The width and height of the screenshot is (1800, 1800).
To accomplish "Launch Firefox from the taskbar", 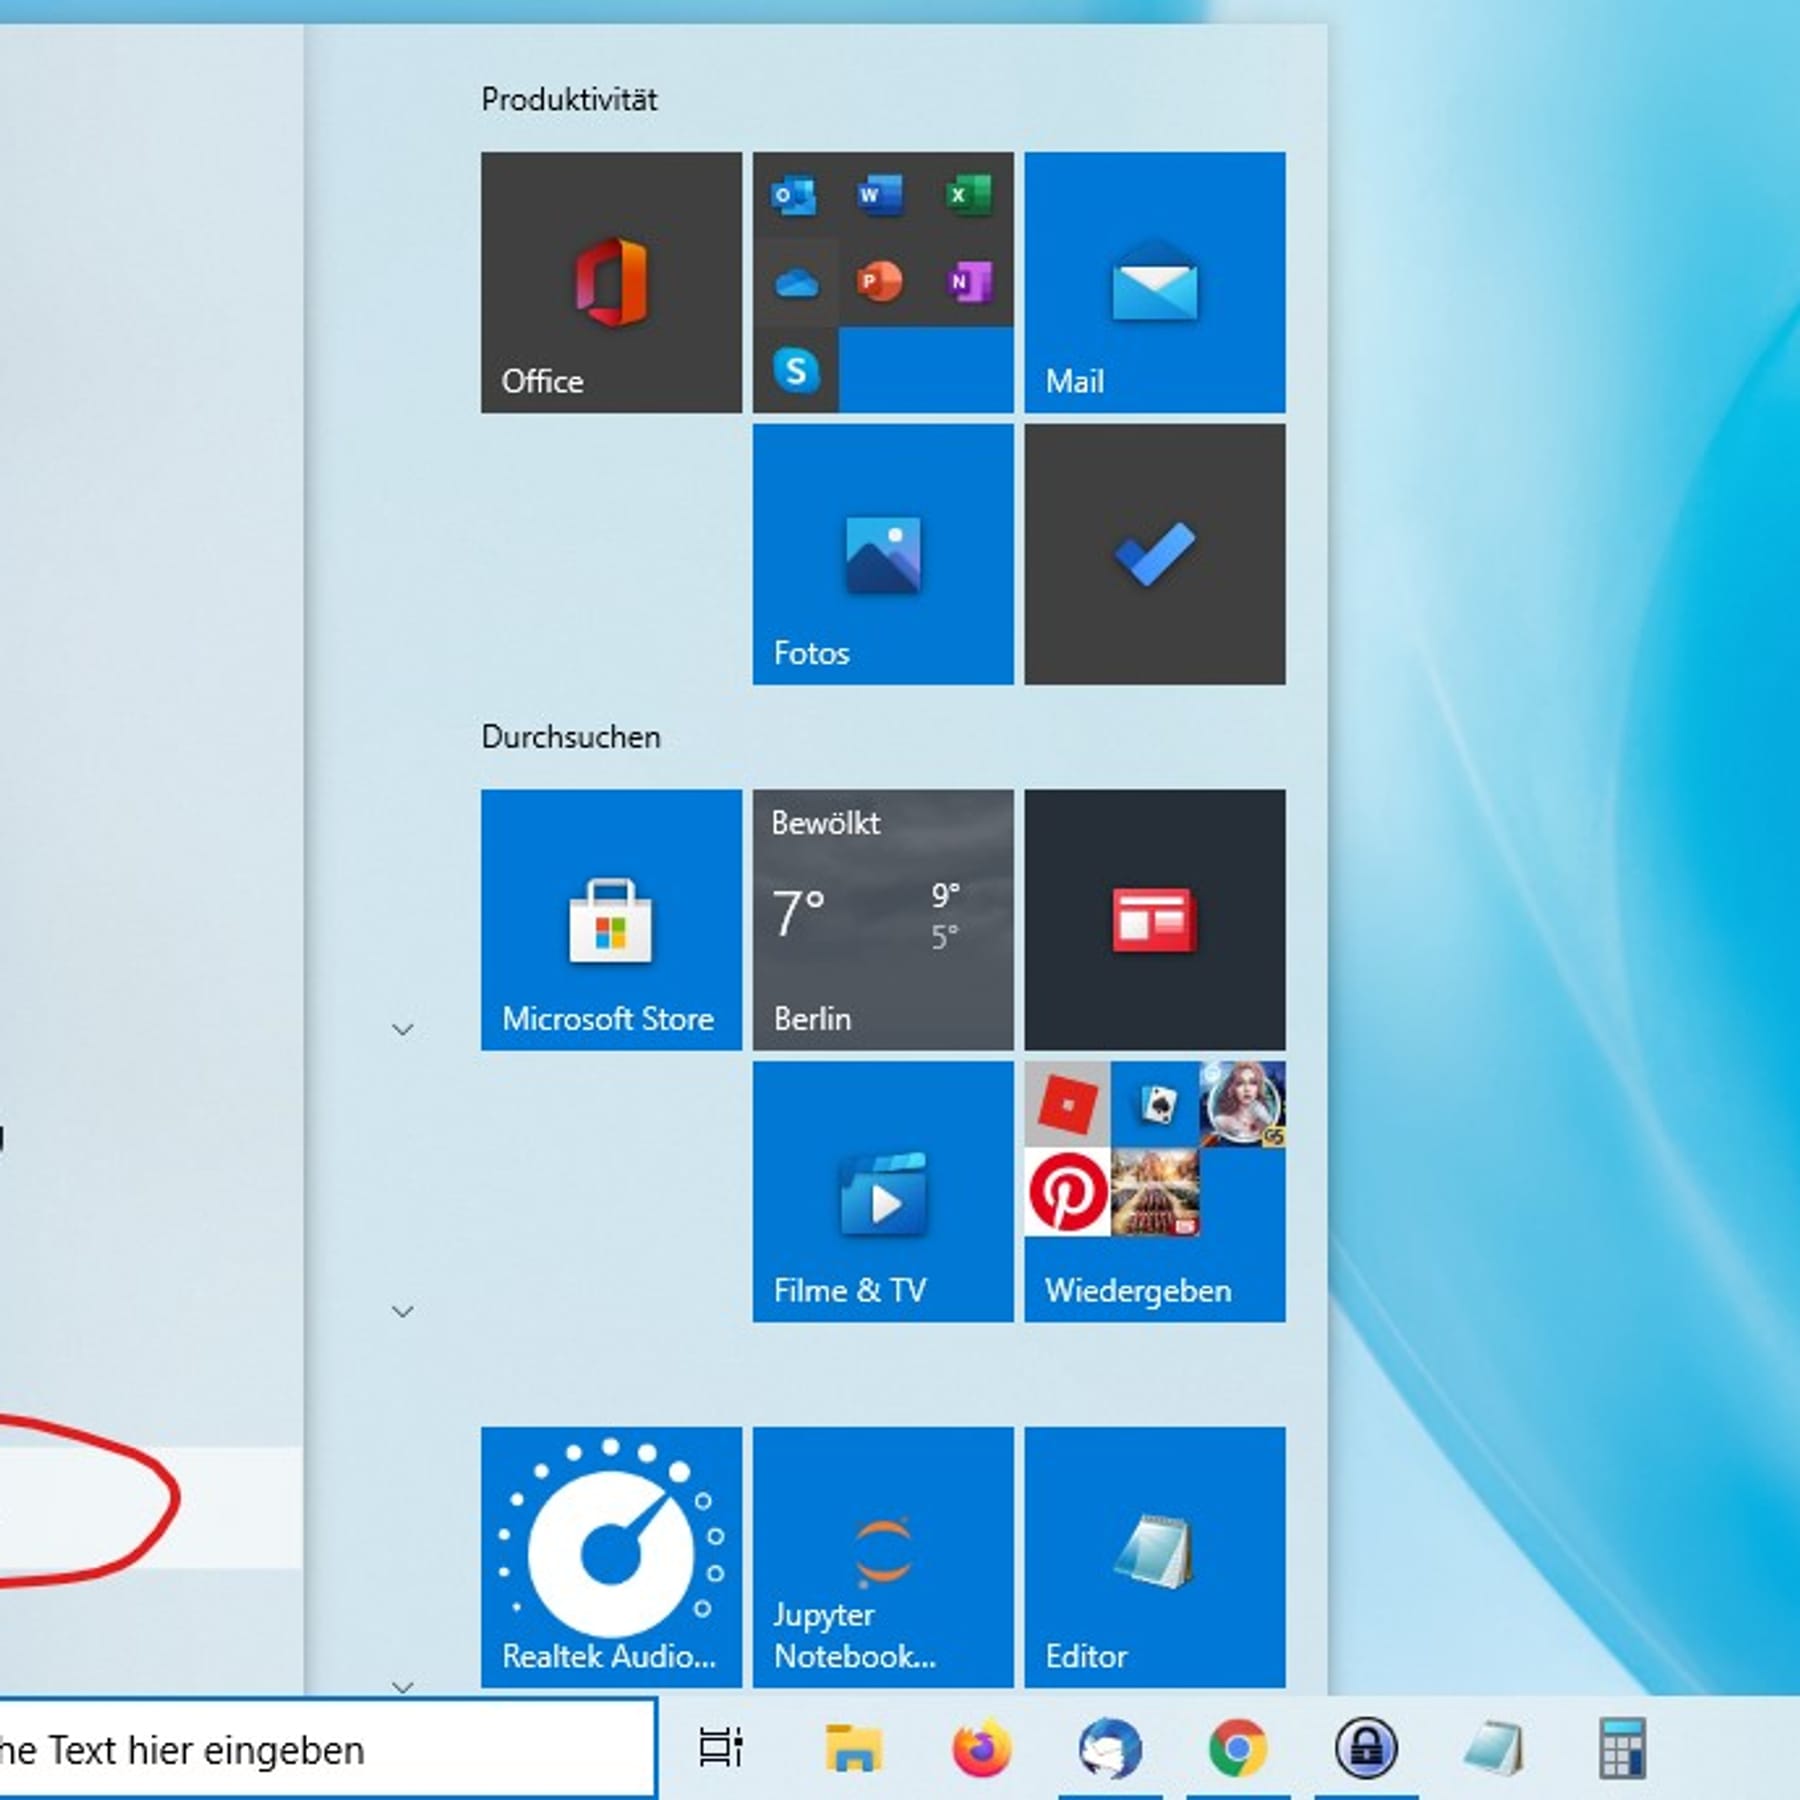I will (981, 1747).
